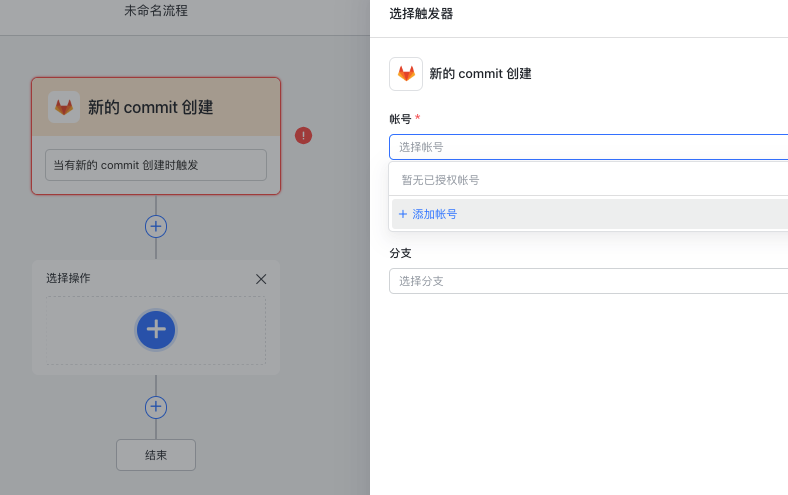Click the 帐号 field label
The width and height of the screenshot is (788, 495).
pyautogui.click(x=401, y=119)
